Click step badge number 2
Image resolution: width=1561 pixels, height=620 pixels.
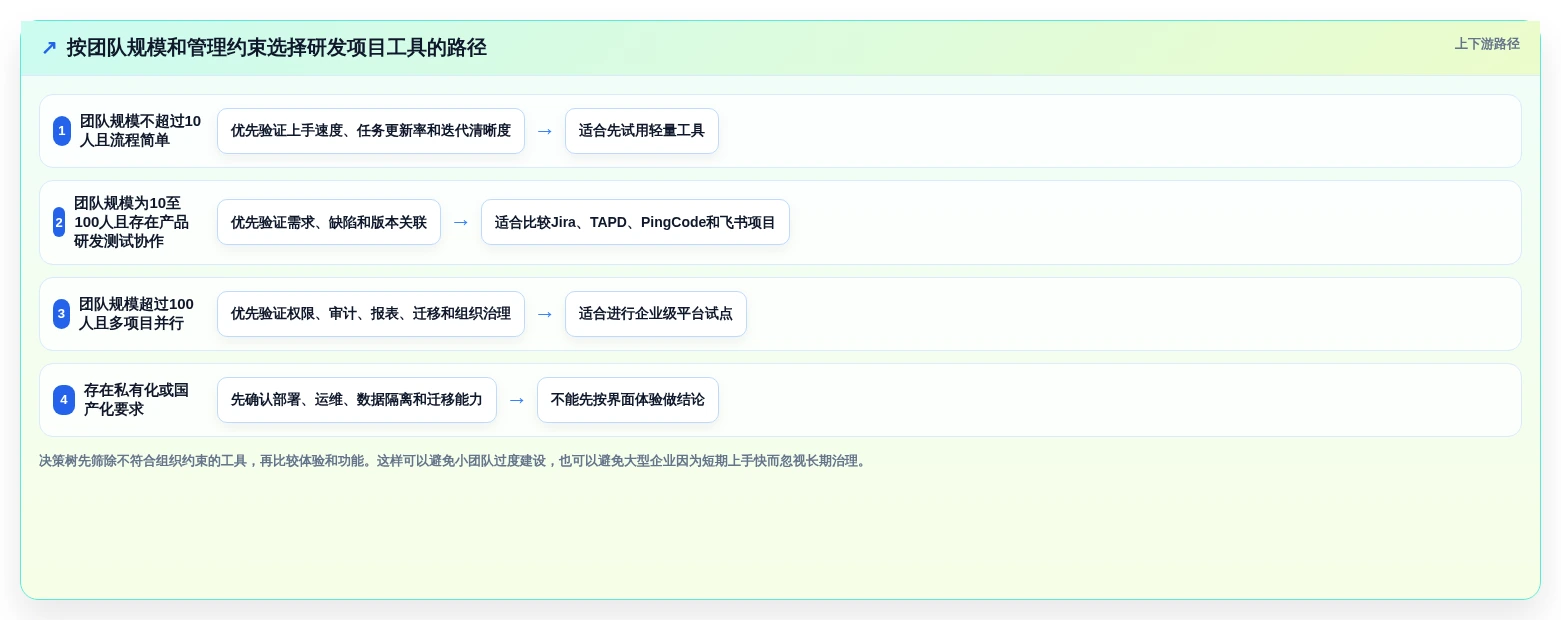(59, 222)
